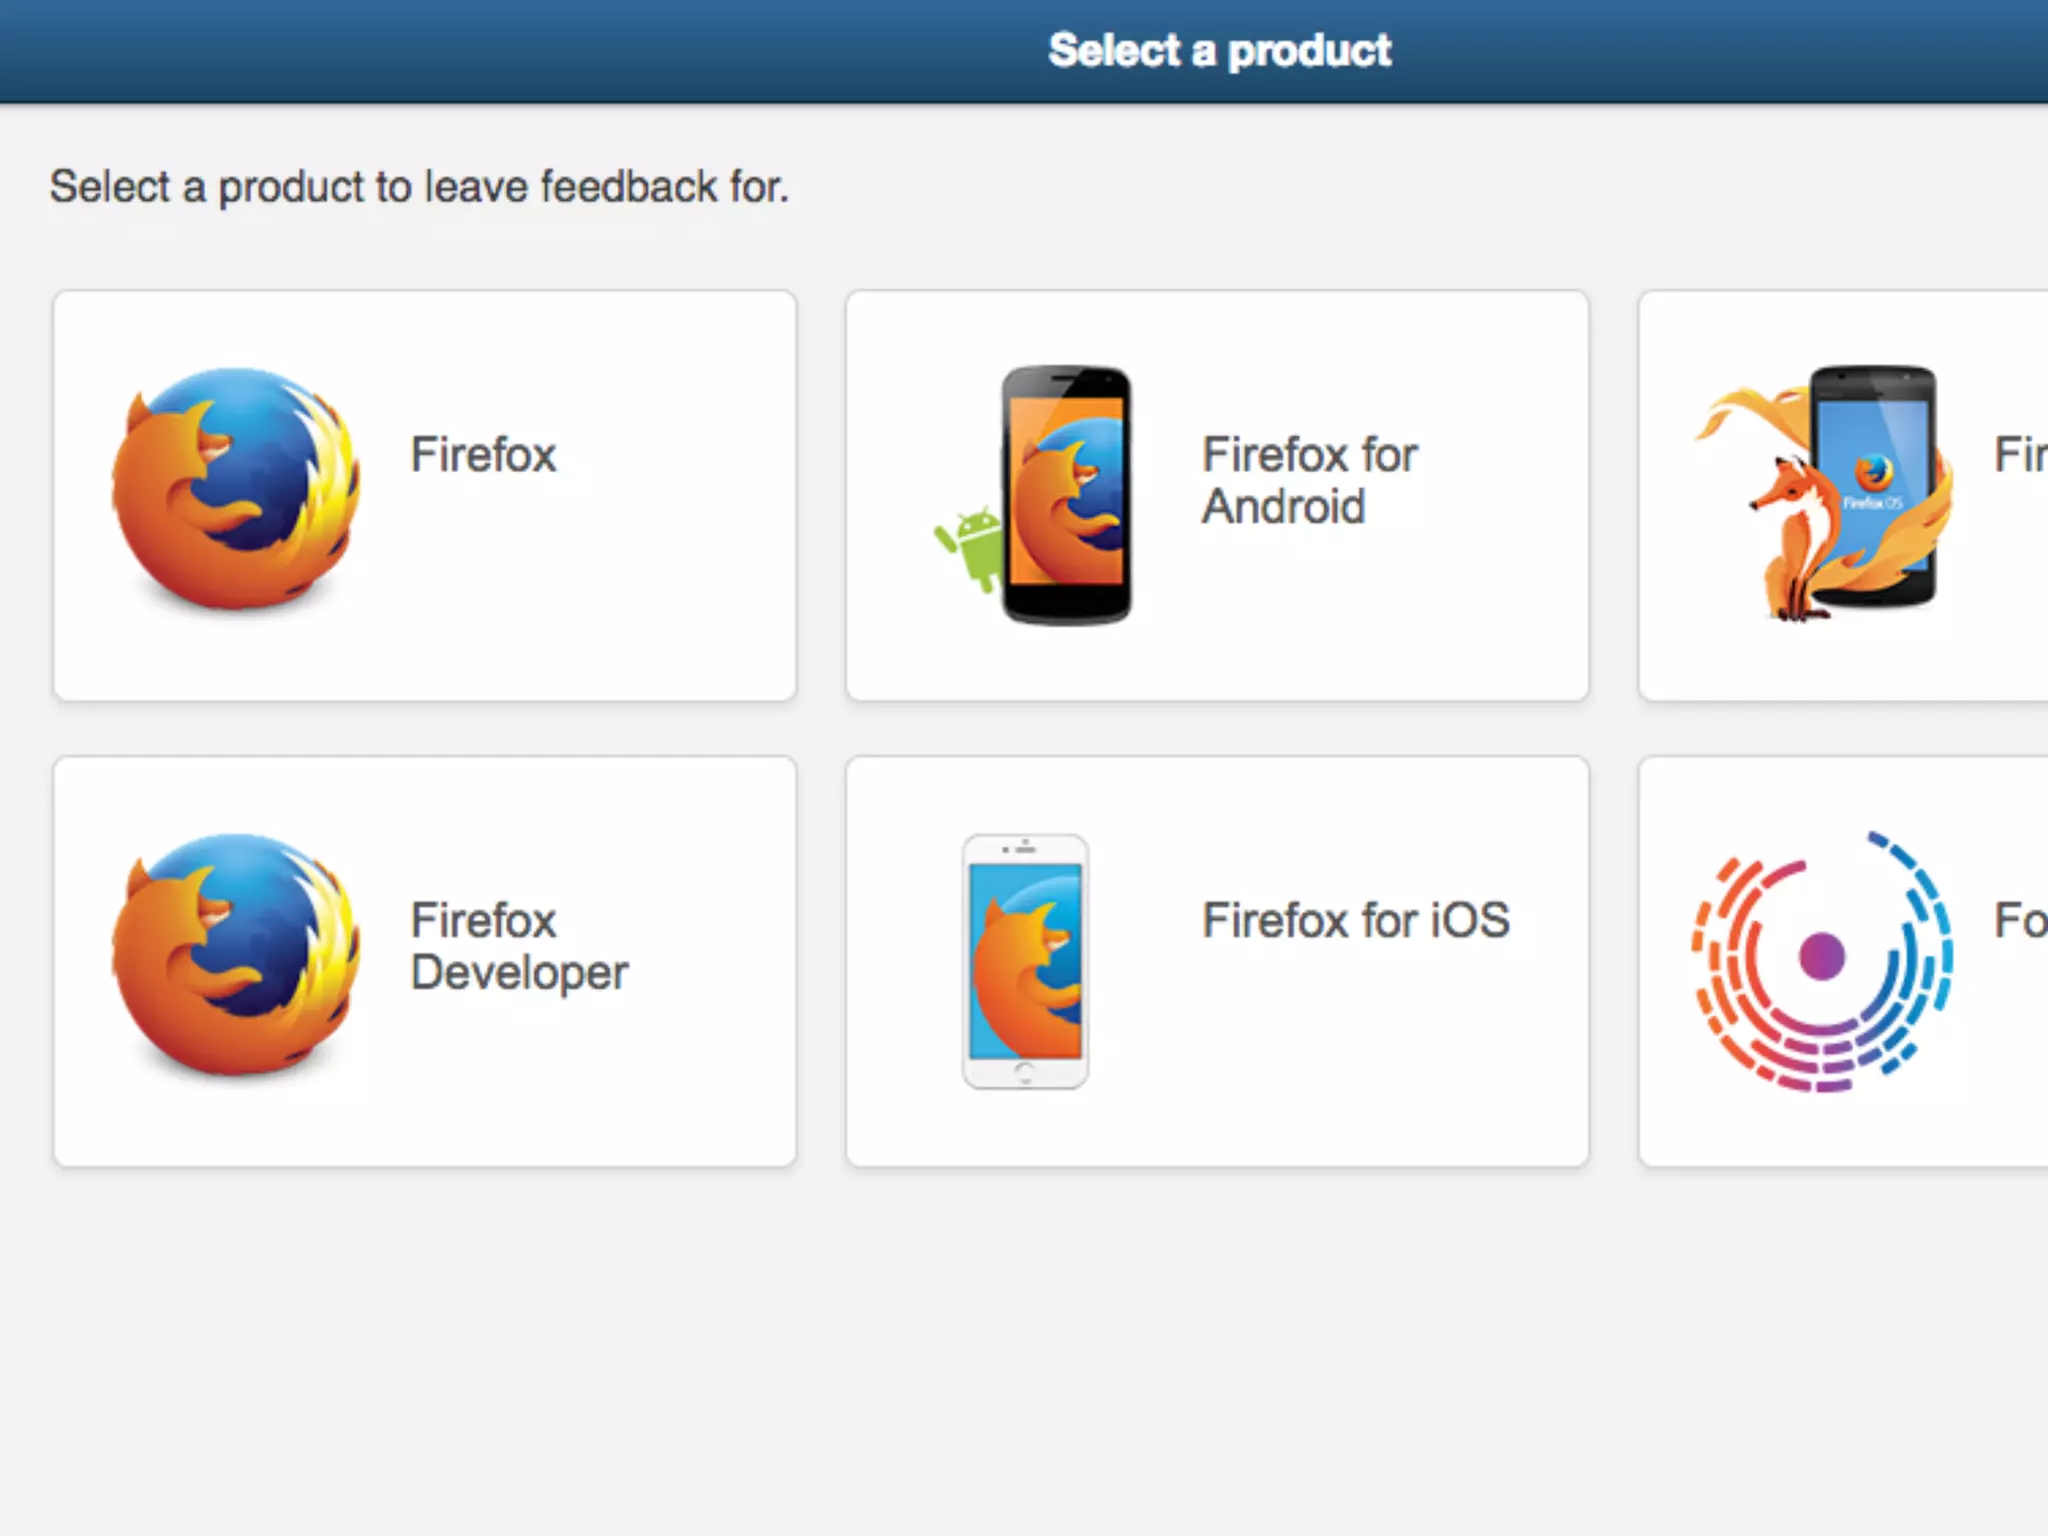Click the colorful circular dashed logo icon
The height and width of the screenshot is (1536, 2048).
pyautogui.click(x=1821, y=961)
